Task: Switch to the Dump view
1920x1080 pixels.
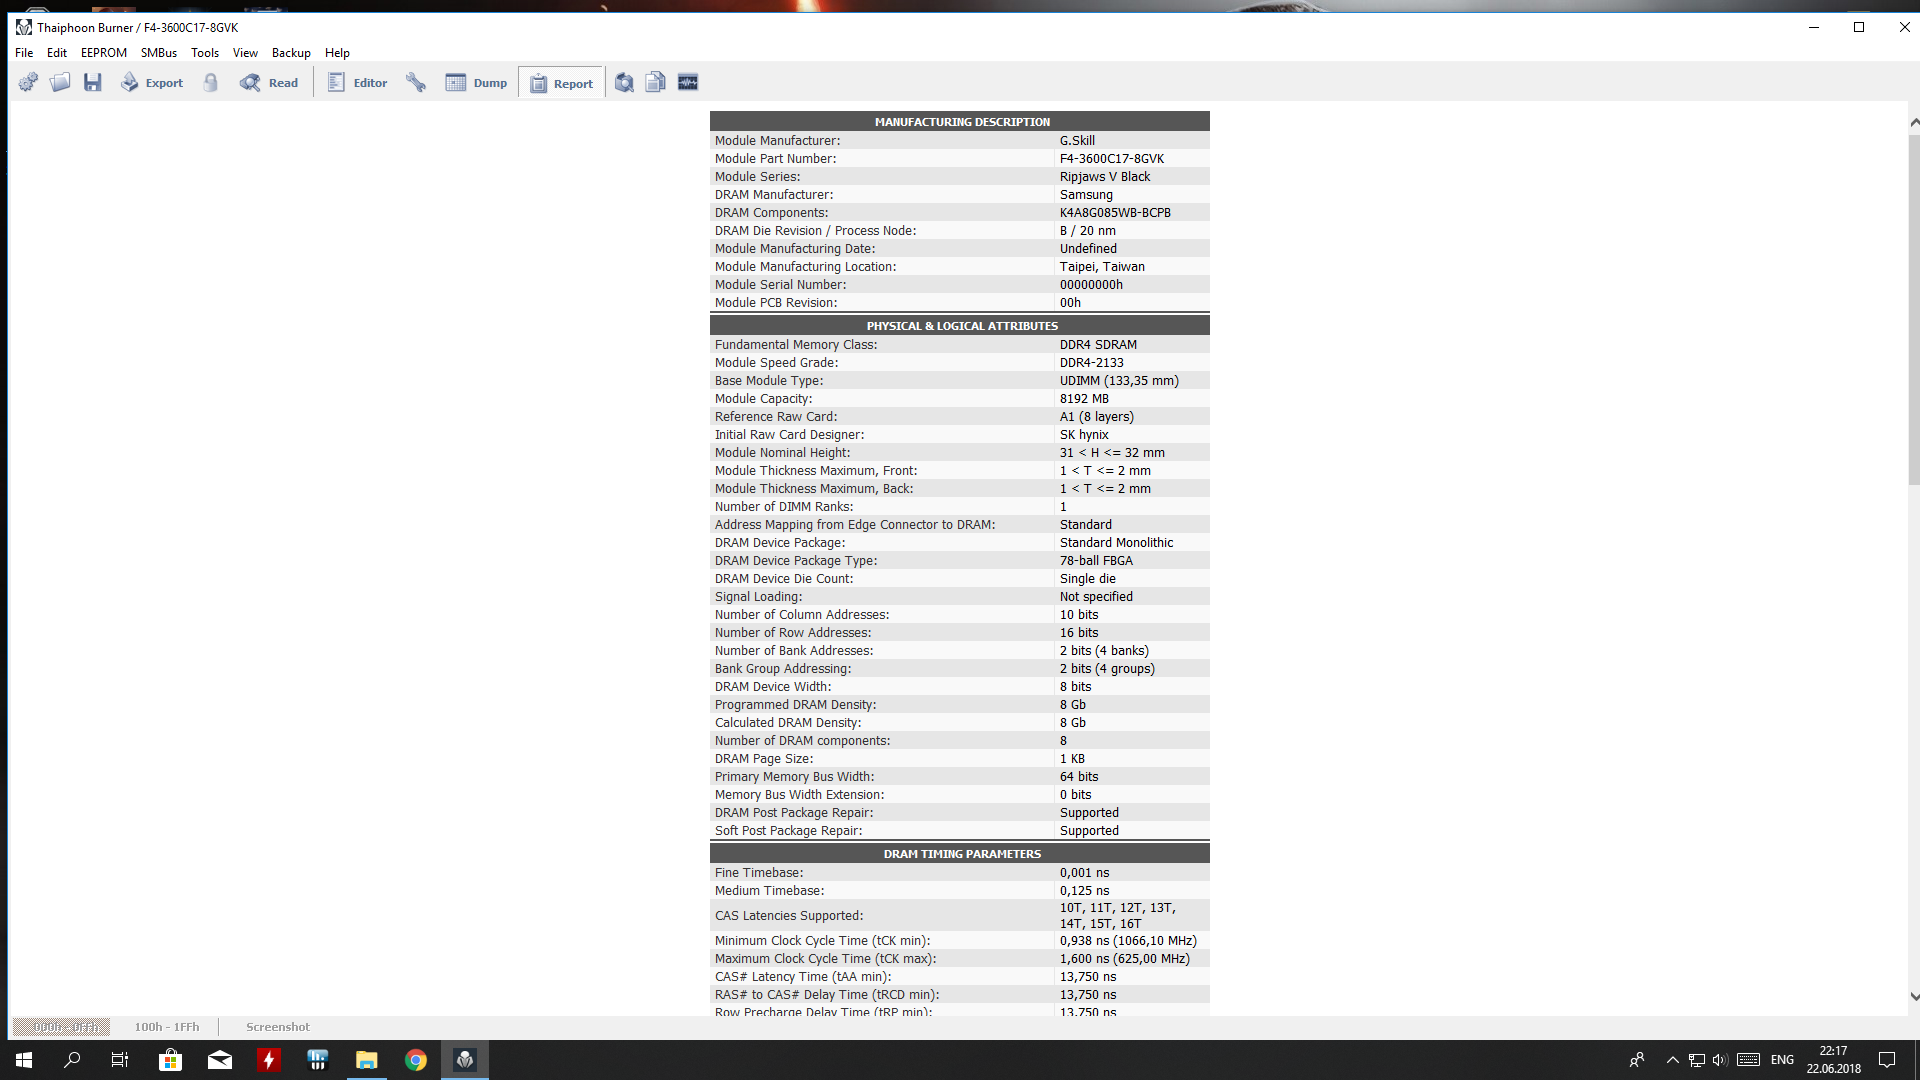Action: pyautogui.click(x=476, y=83)
